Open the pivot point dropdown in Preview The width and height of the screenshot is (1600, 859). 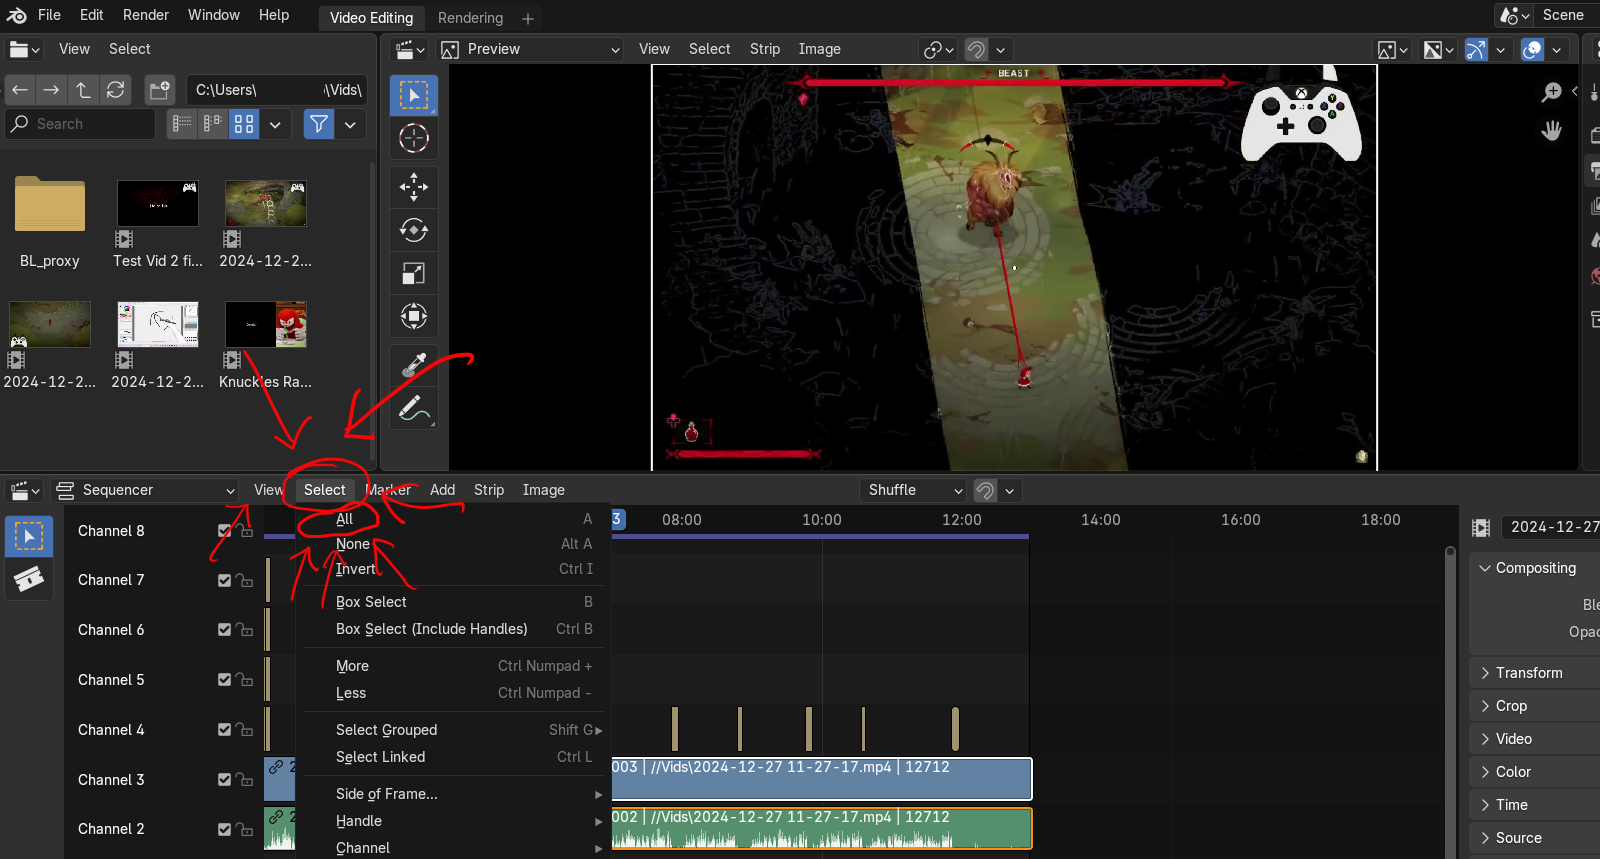(938, 49)
